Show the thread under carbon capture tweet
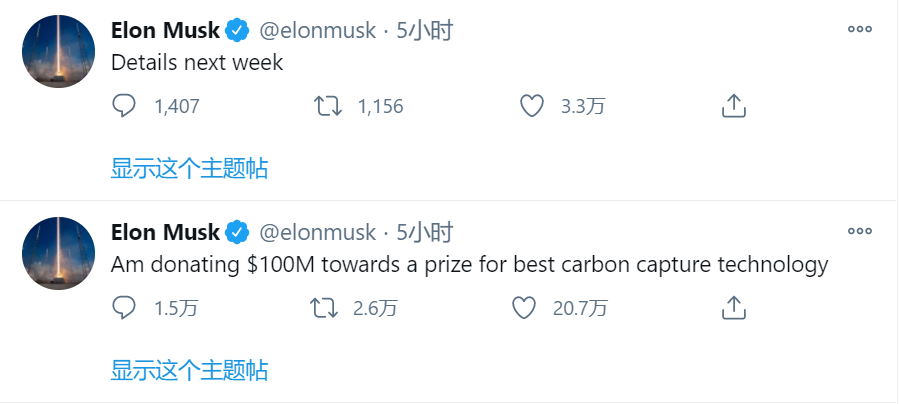The height and width of the screenshot is (404, 899). coord(189,370)
